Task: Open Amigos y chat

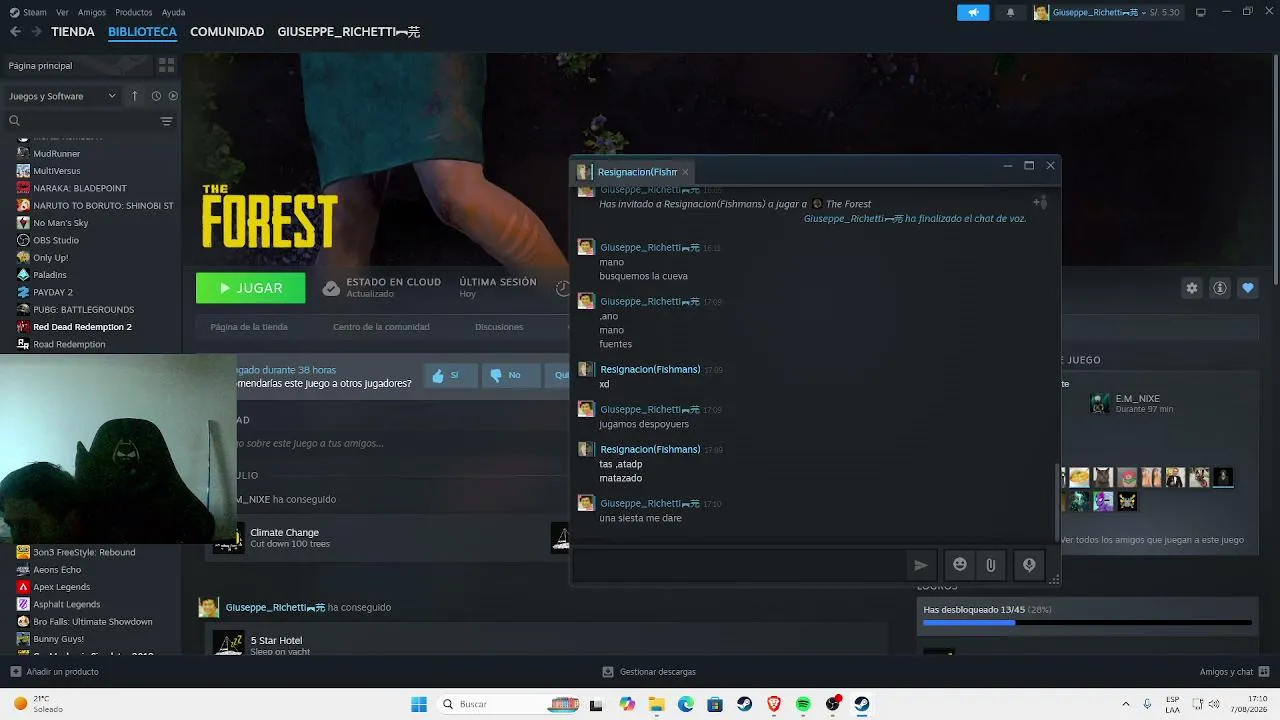Action: 1235,672
